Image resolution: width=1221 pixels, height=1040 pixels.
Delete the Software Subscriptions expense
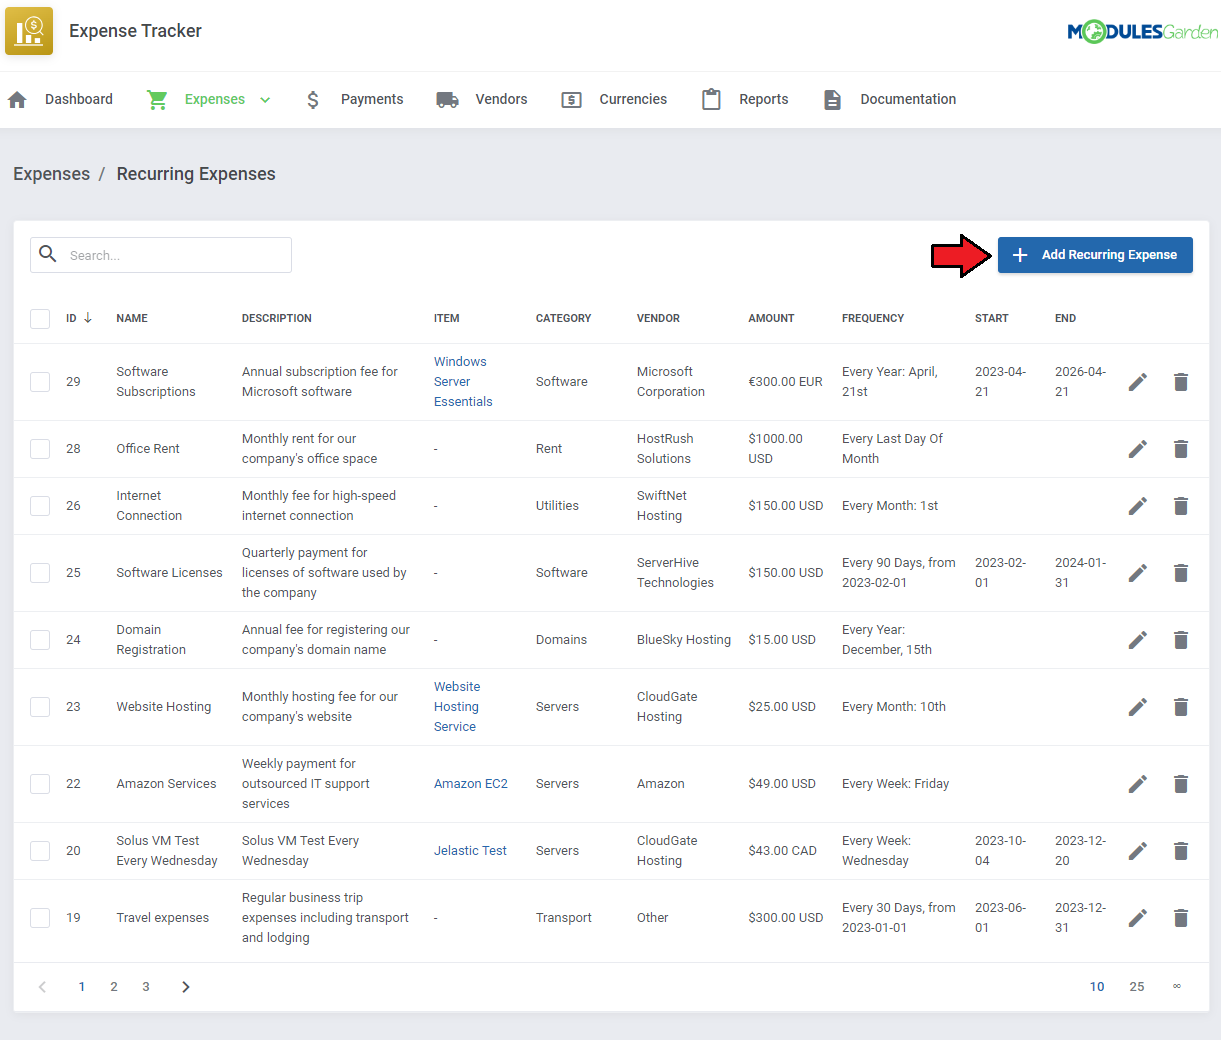pyautogui.click(x=1181, y=382)
